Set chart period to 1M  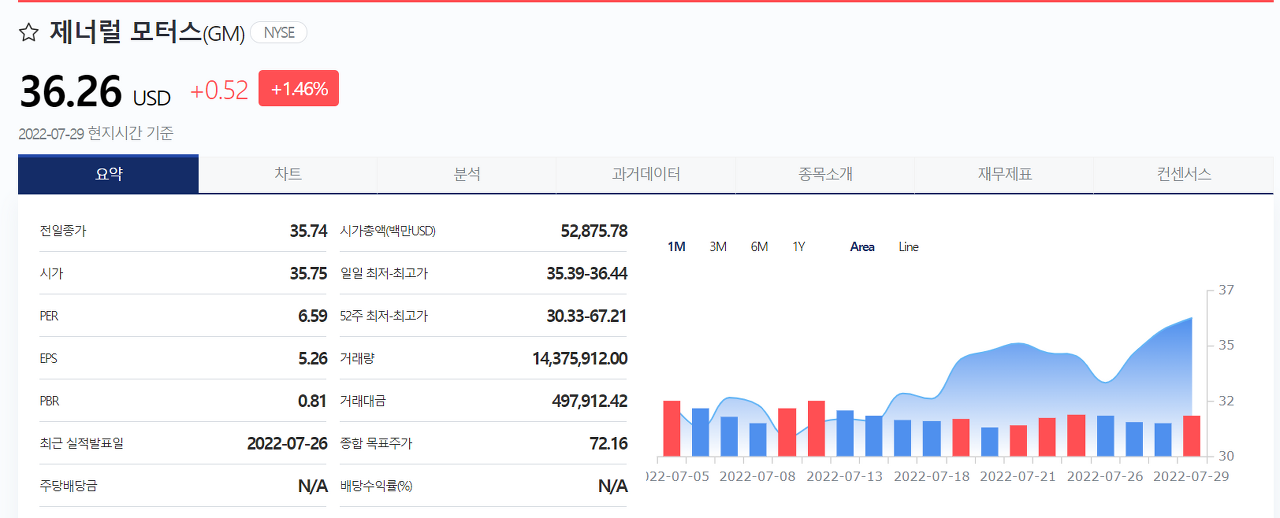677,247
